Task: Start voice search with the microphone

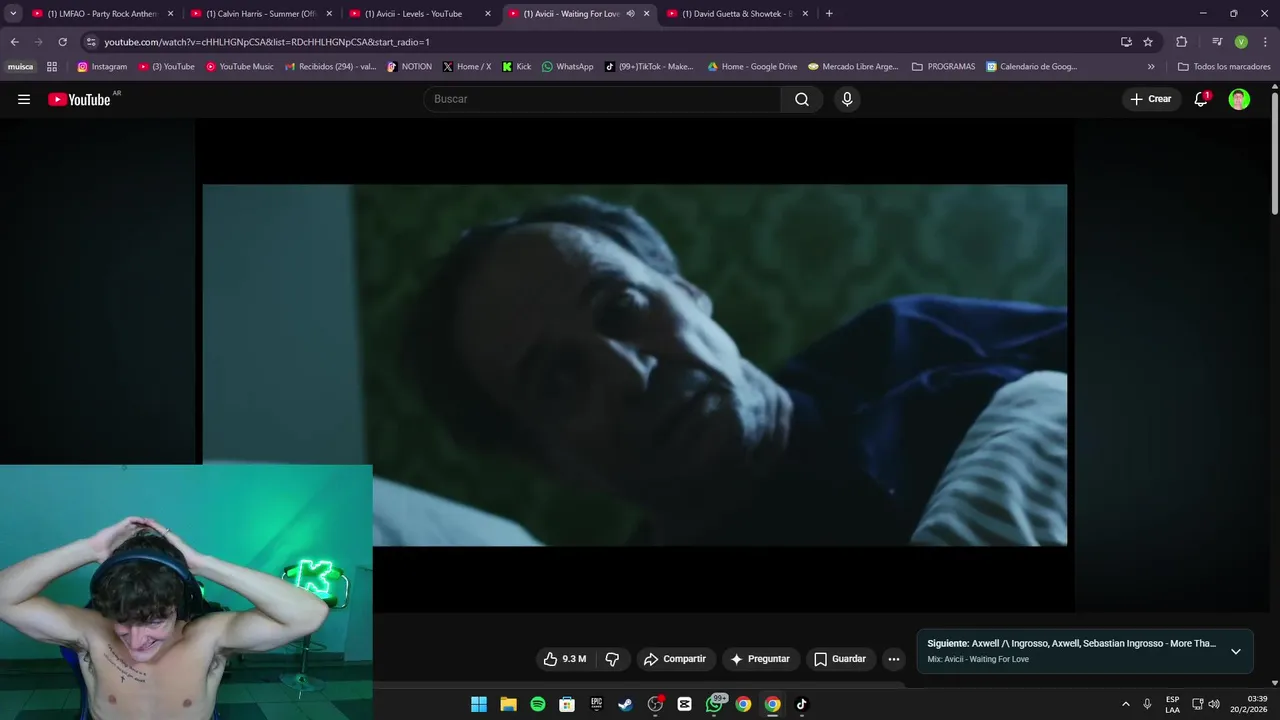Action: point(847,99)
